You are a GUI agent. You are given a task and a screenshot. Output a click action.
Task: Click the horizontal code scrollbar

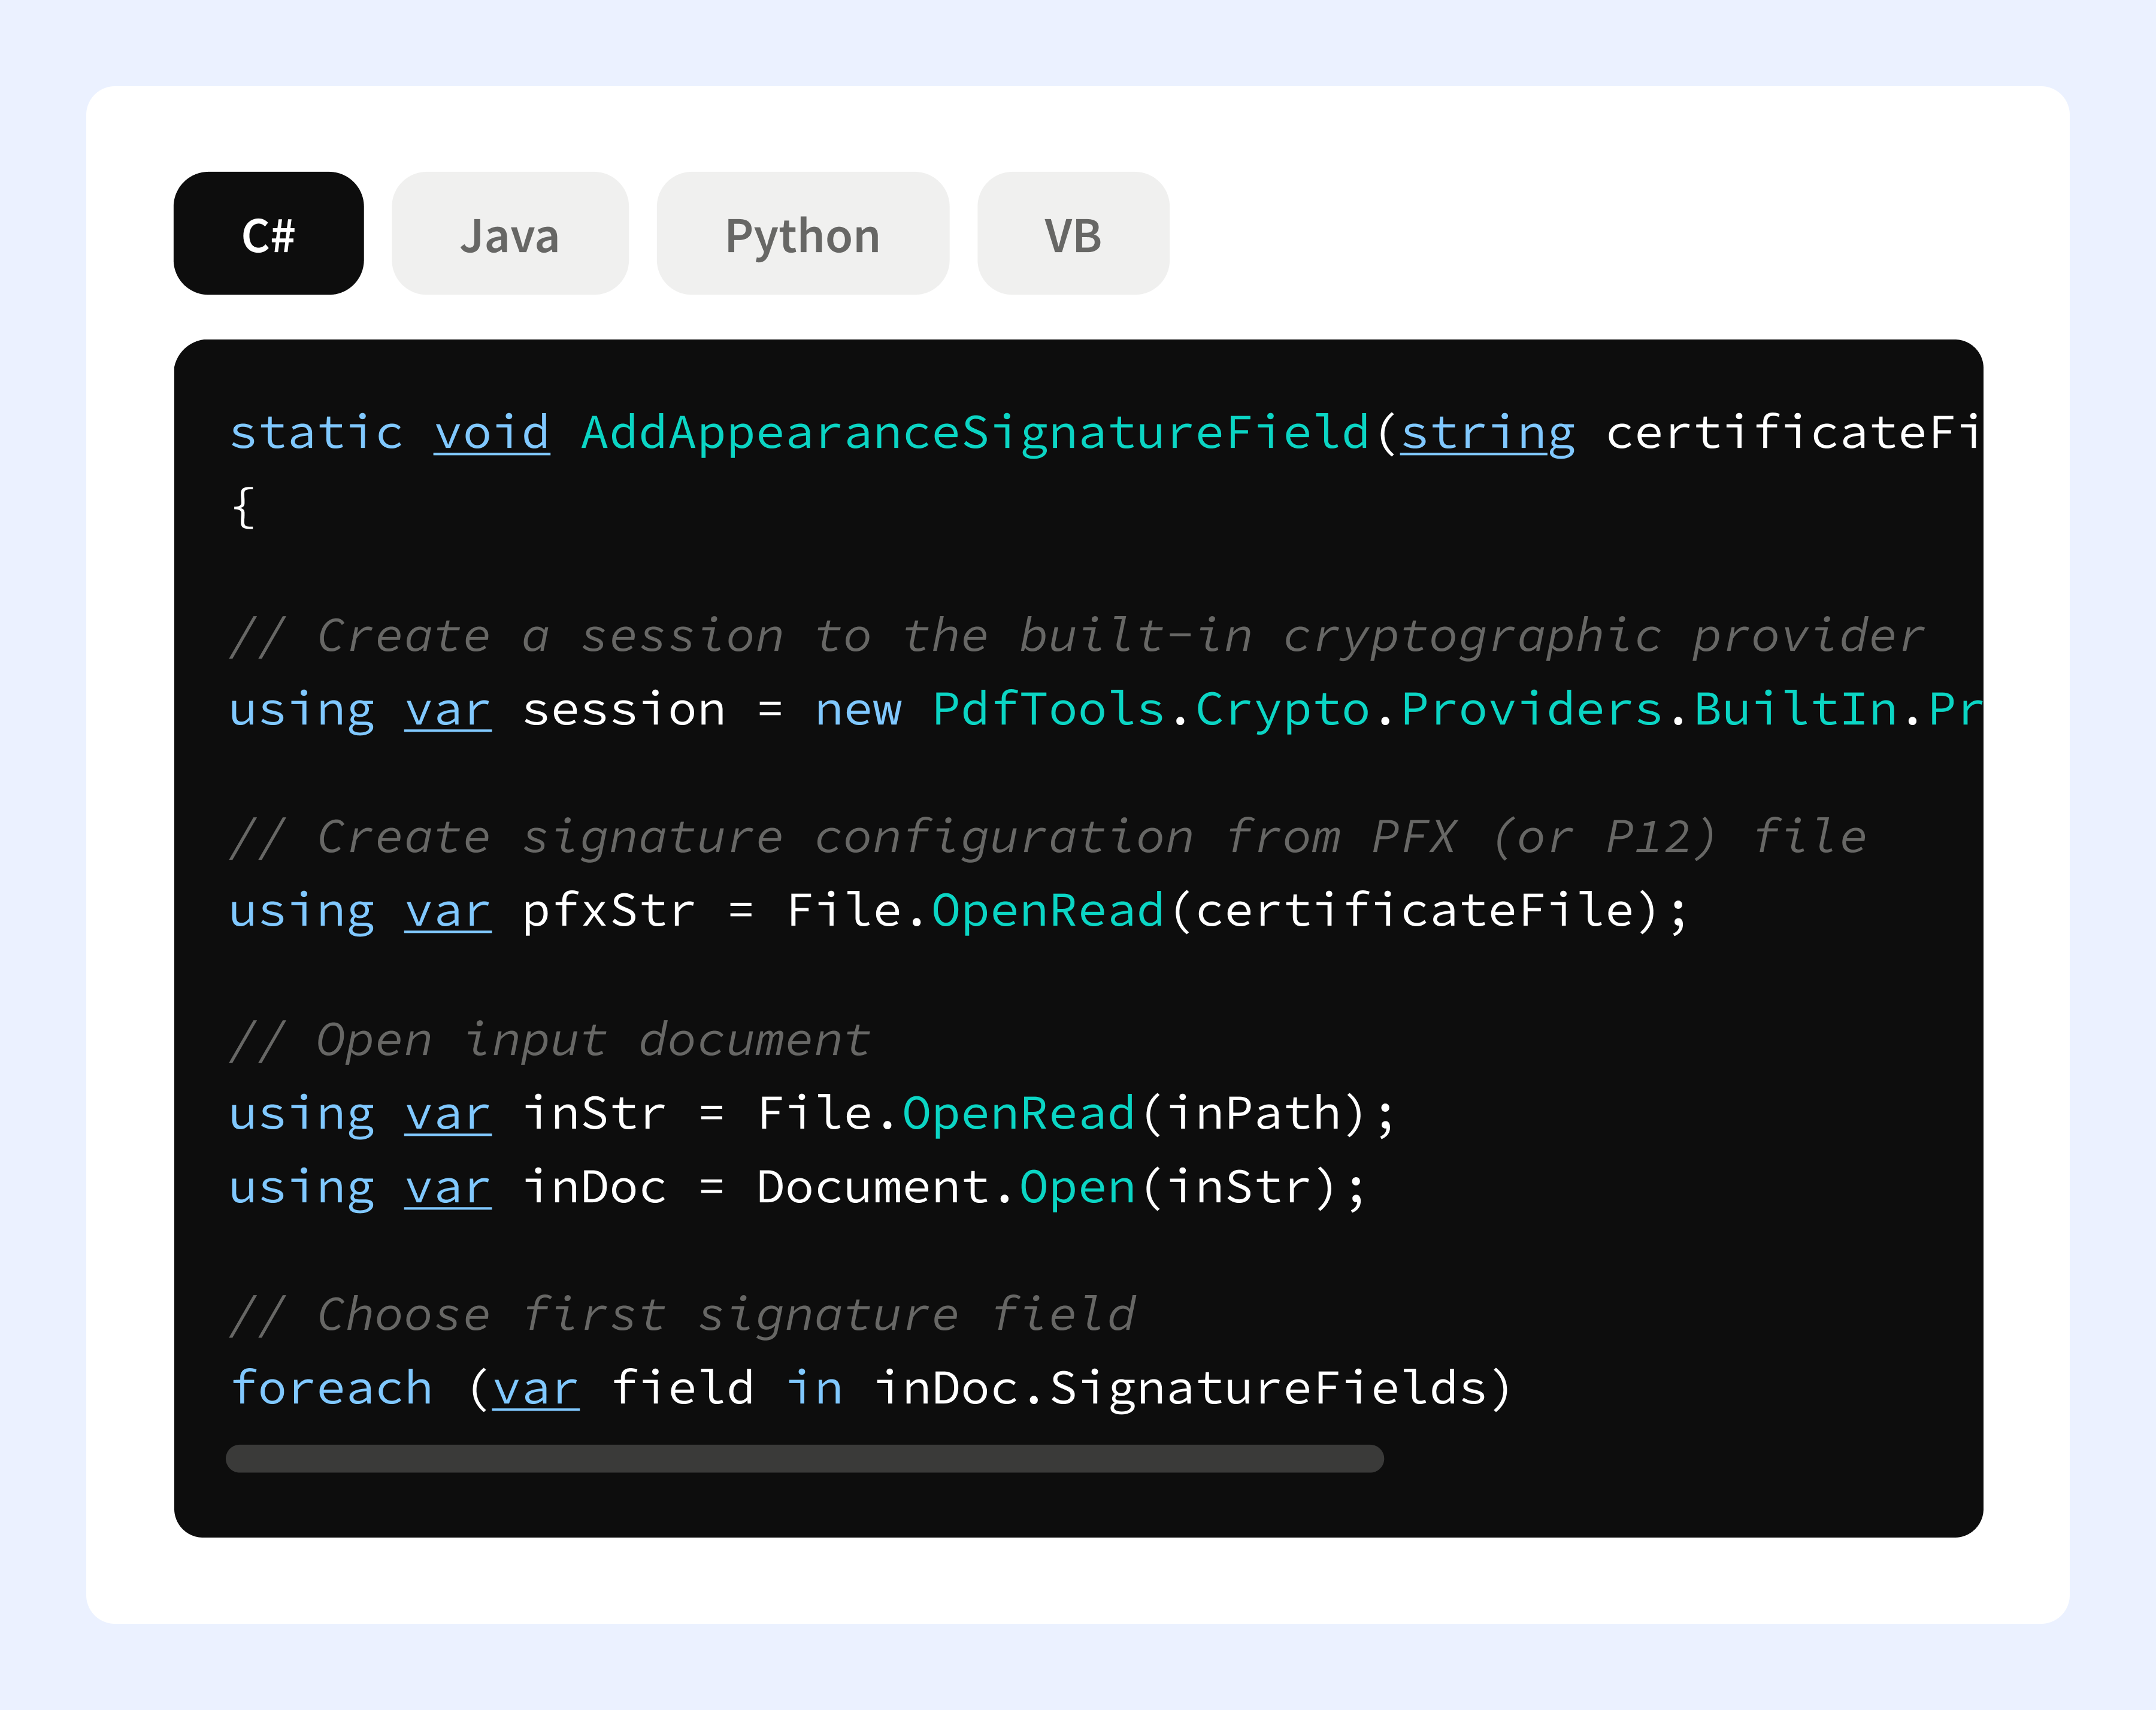804,1458
